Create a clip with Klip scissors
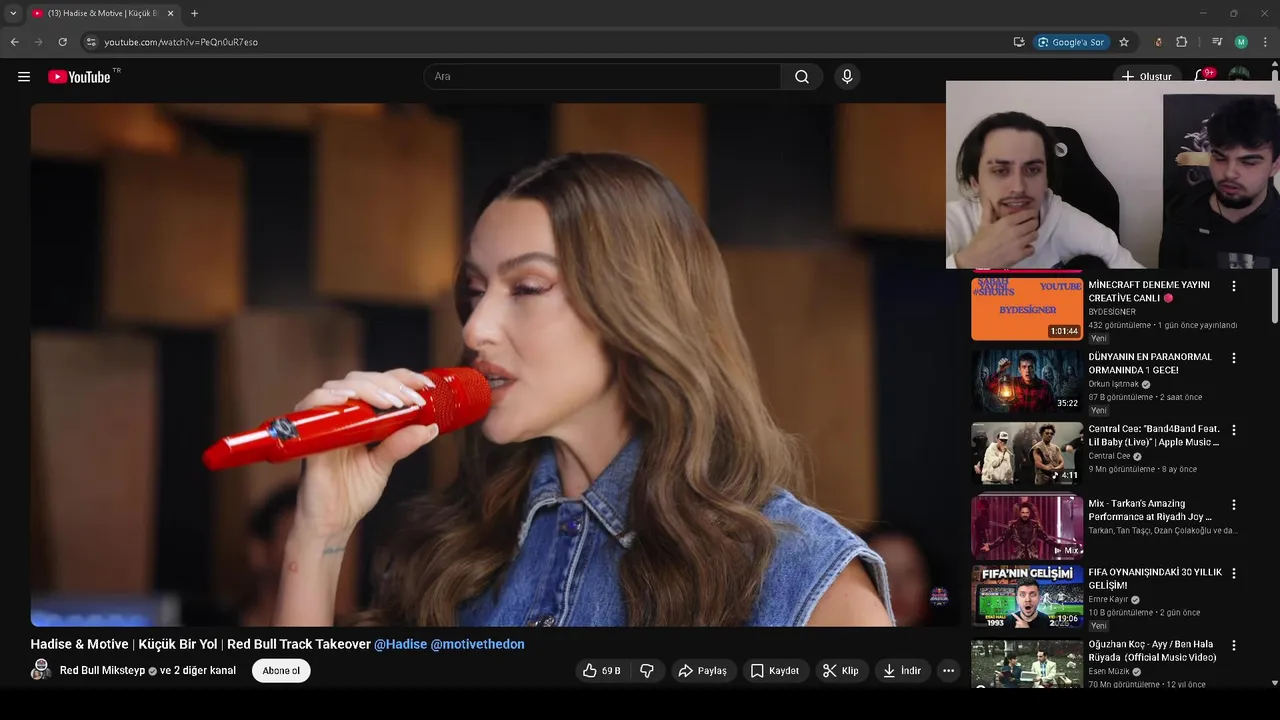 (840, 671)
